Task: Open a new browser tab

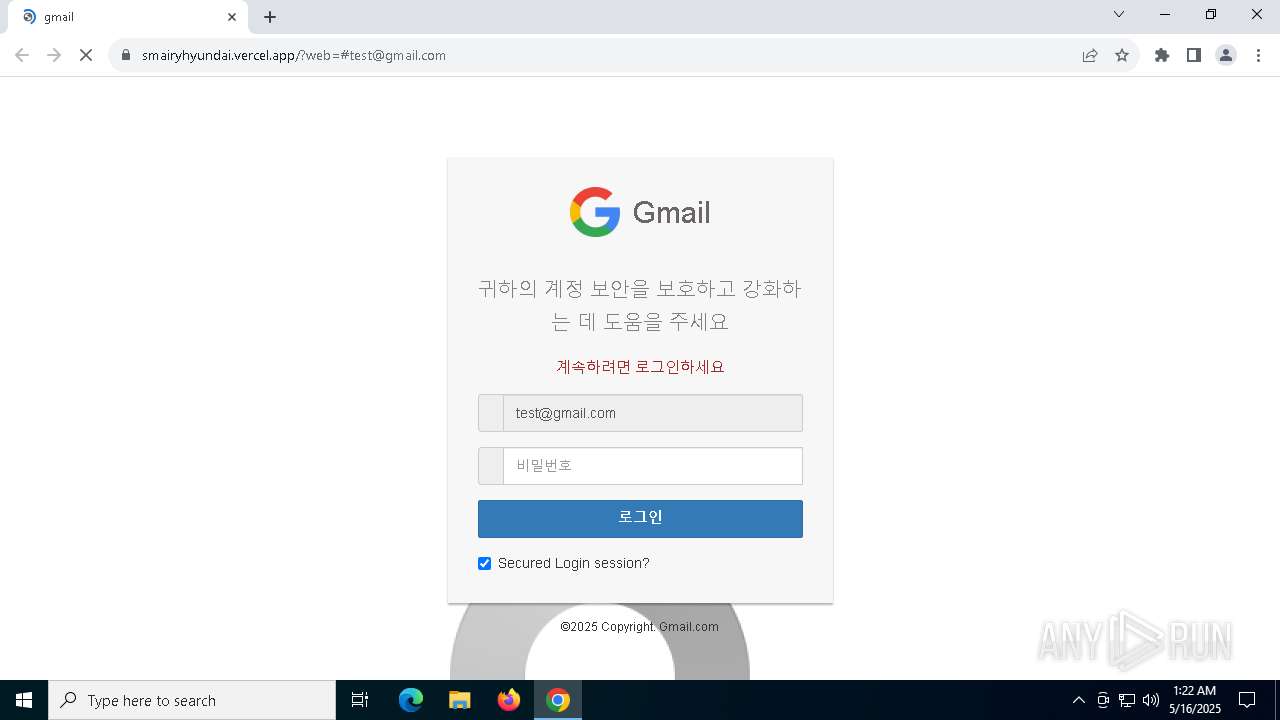Action: 270,17
